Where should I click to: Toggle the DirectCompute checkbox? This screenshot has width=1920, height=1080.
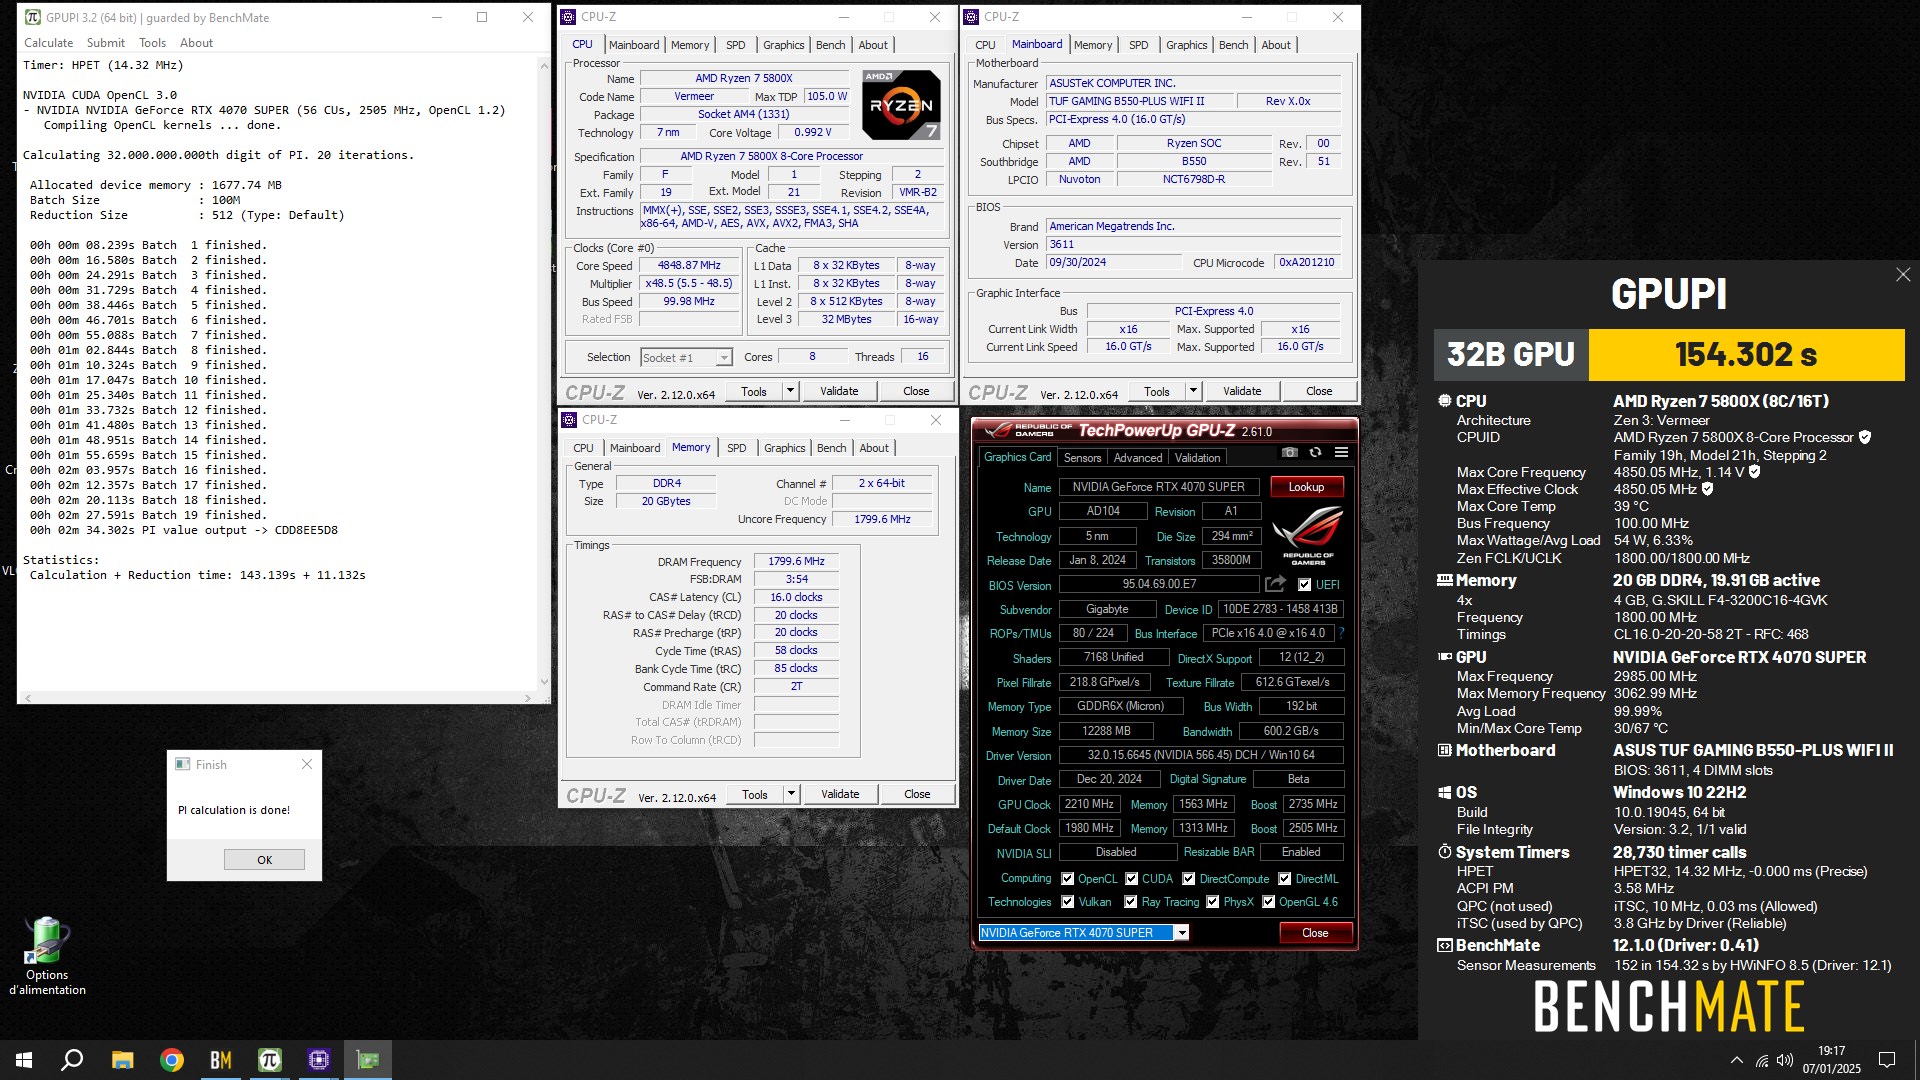1188,879
